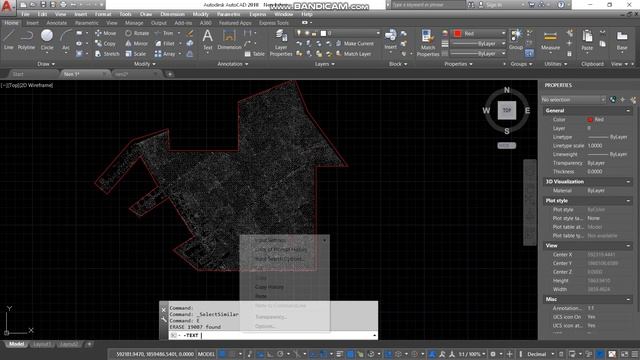Toggle Clean Screen in status bar

pos(624,354)
